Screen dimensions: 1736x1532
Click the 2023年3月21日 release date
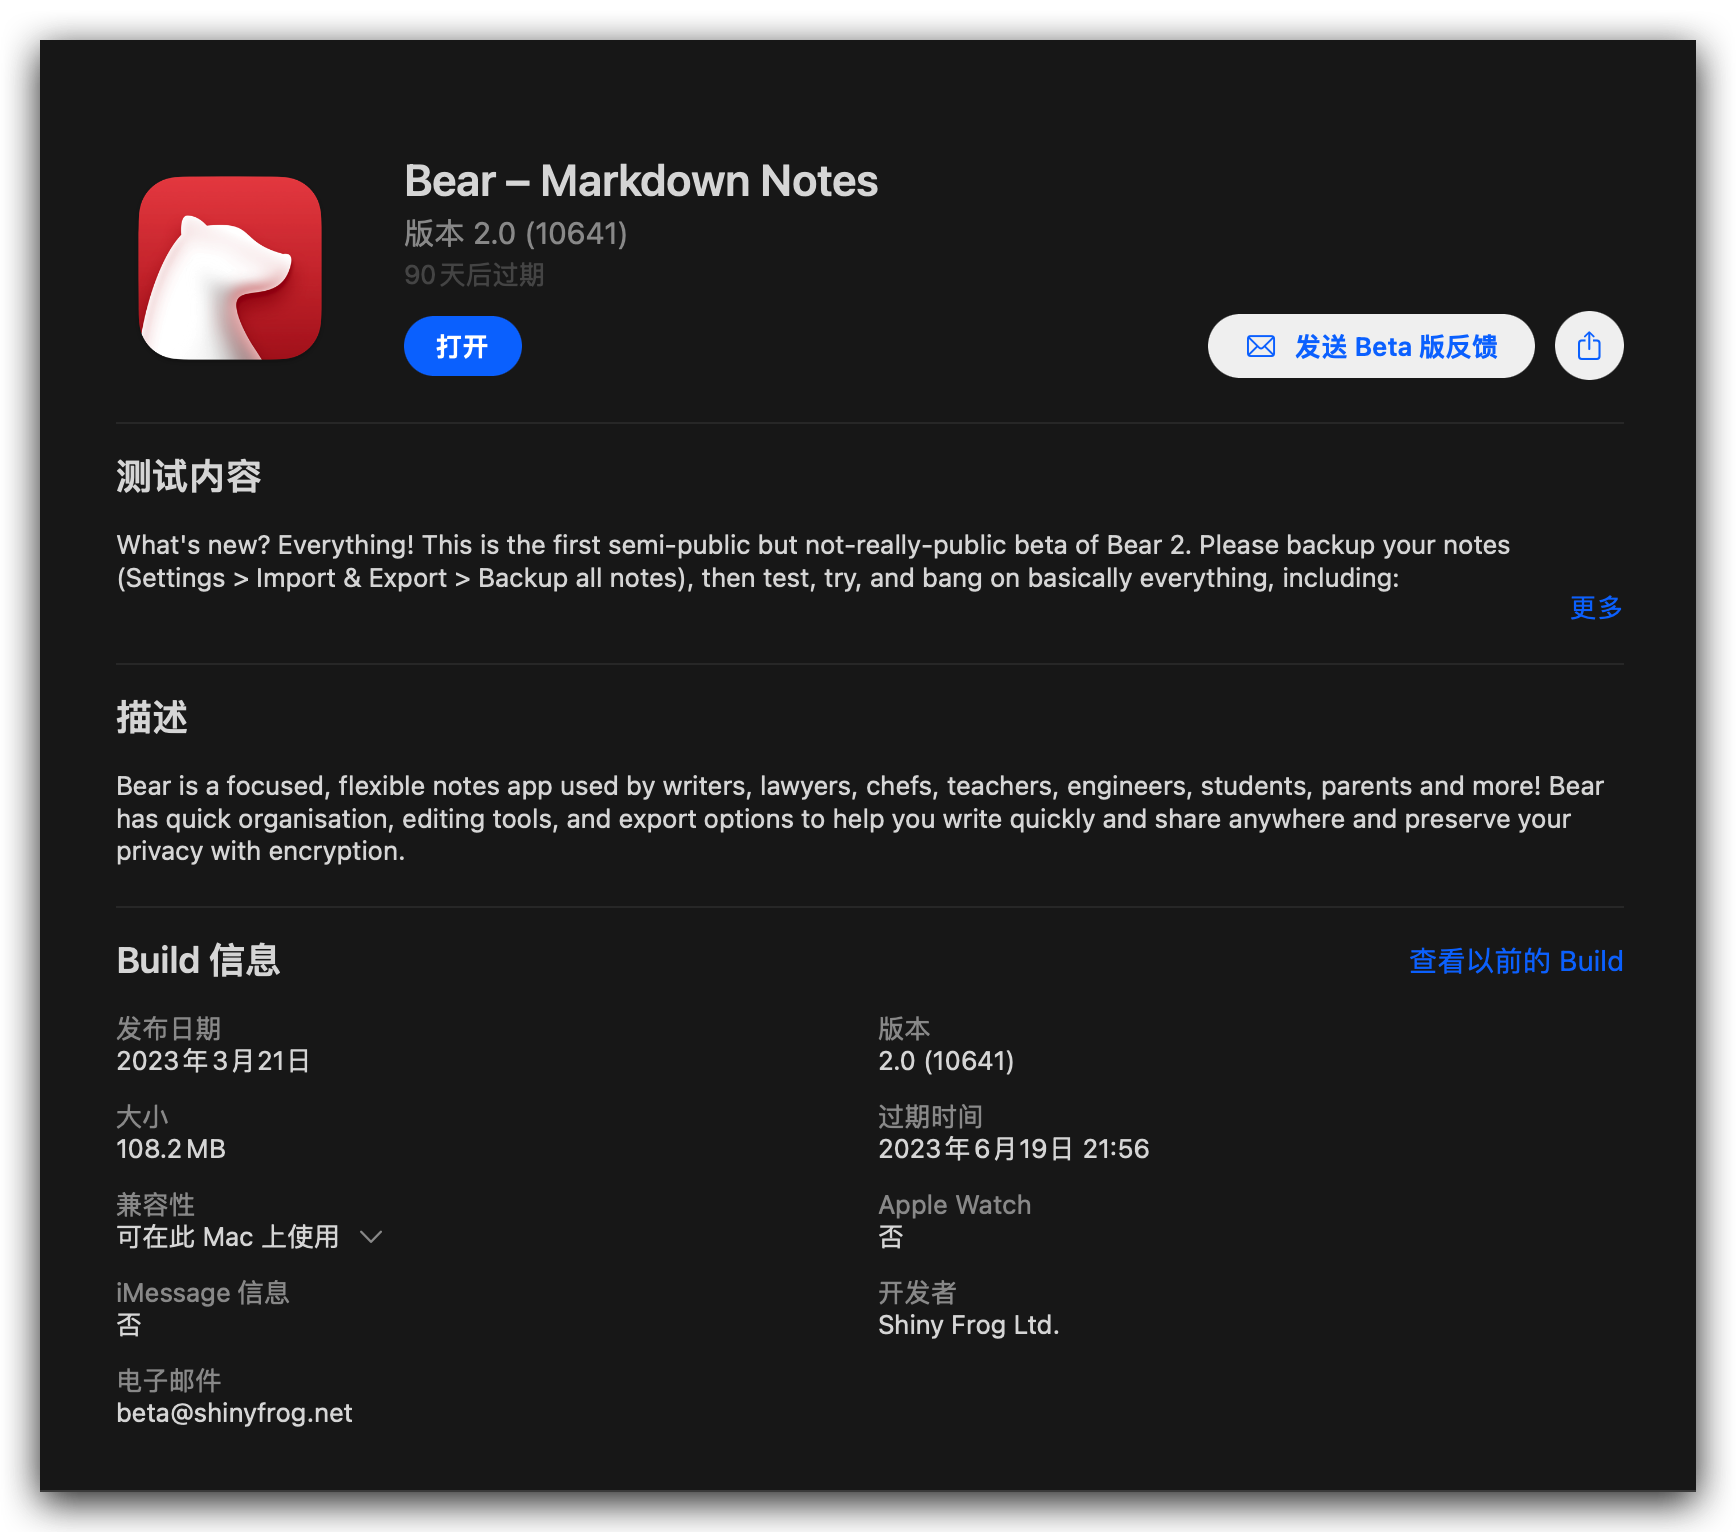[x=213, y=1061]
